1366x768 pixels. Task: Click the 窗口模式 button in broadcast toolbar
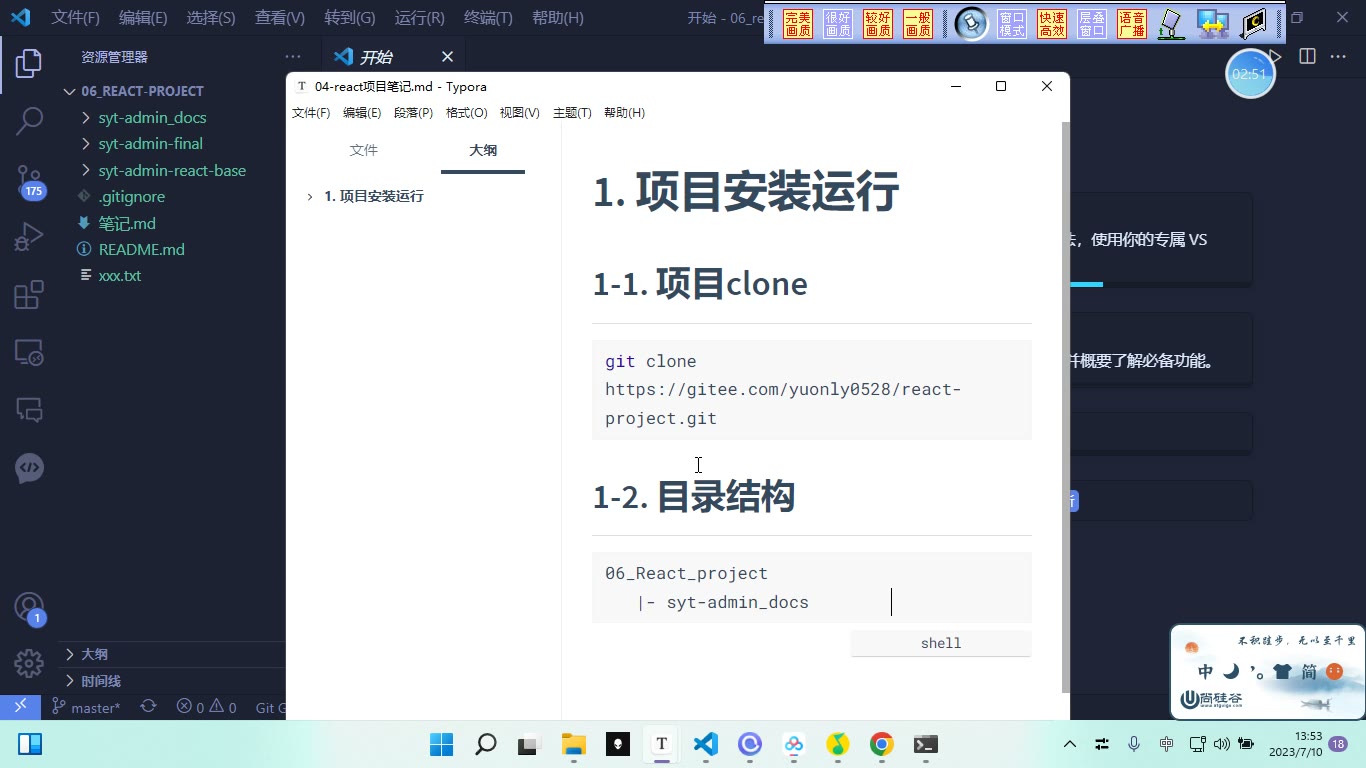click(1012, 24)
